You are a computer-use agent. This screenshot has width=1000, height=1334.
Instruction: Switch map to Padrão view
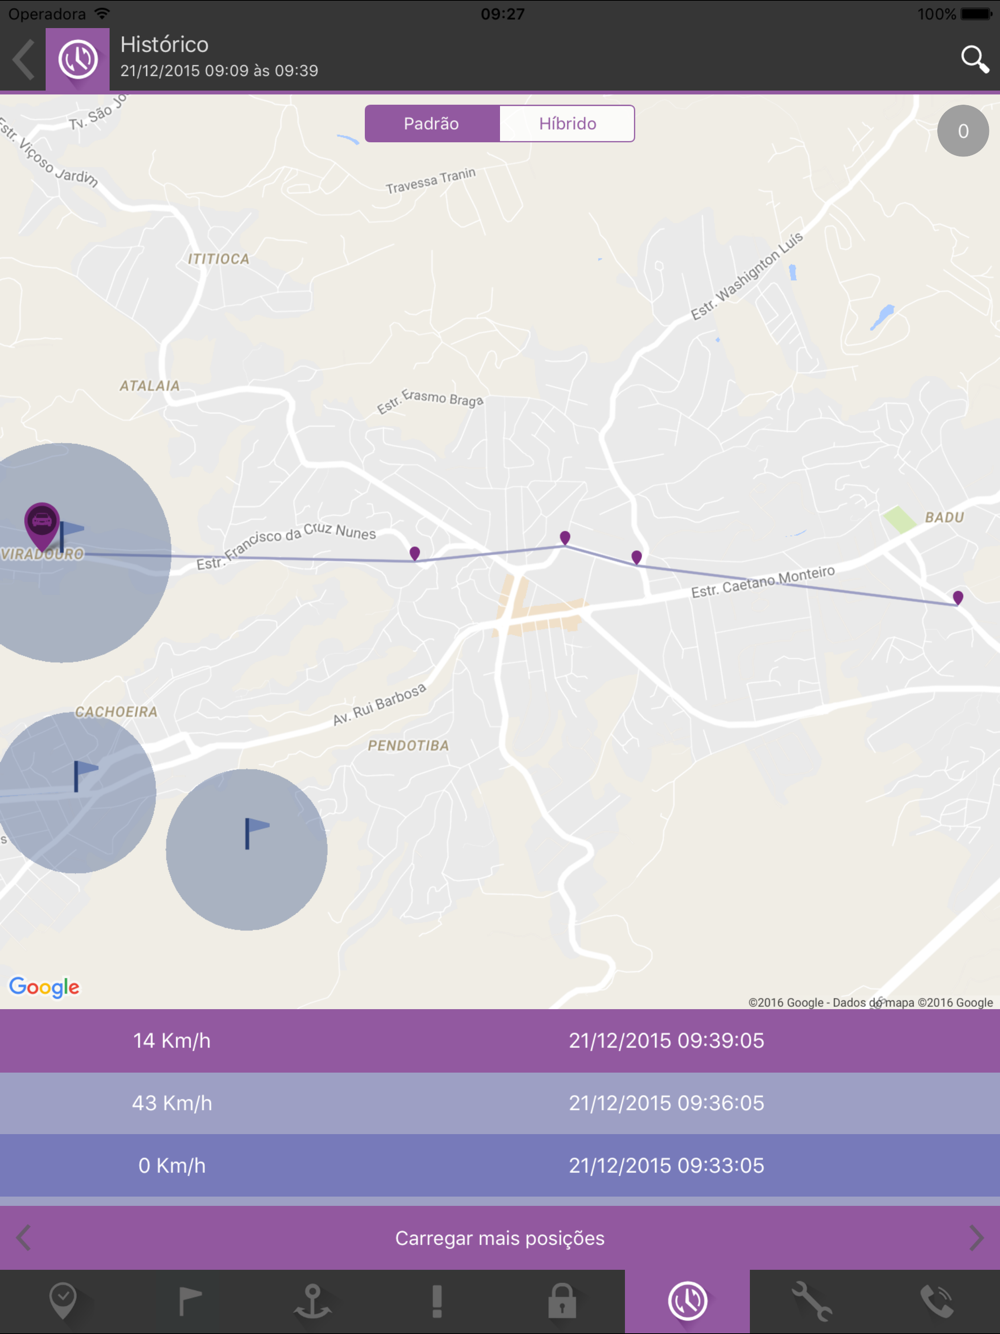coord(432,124)
